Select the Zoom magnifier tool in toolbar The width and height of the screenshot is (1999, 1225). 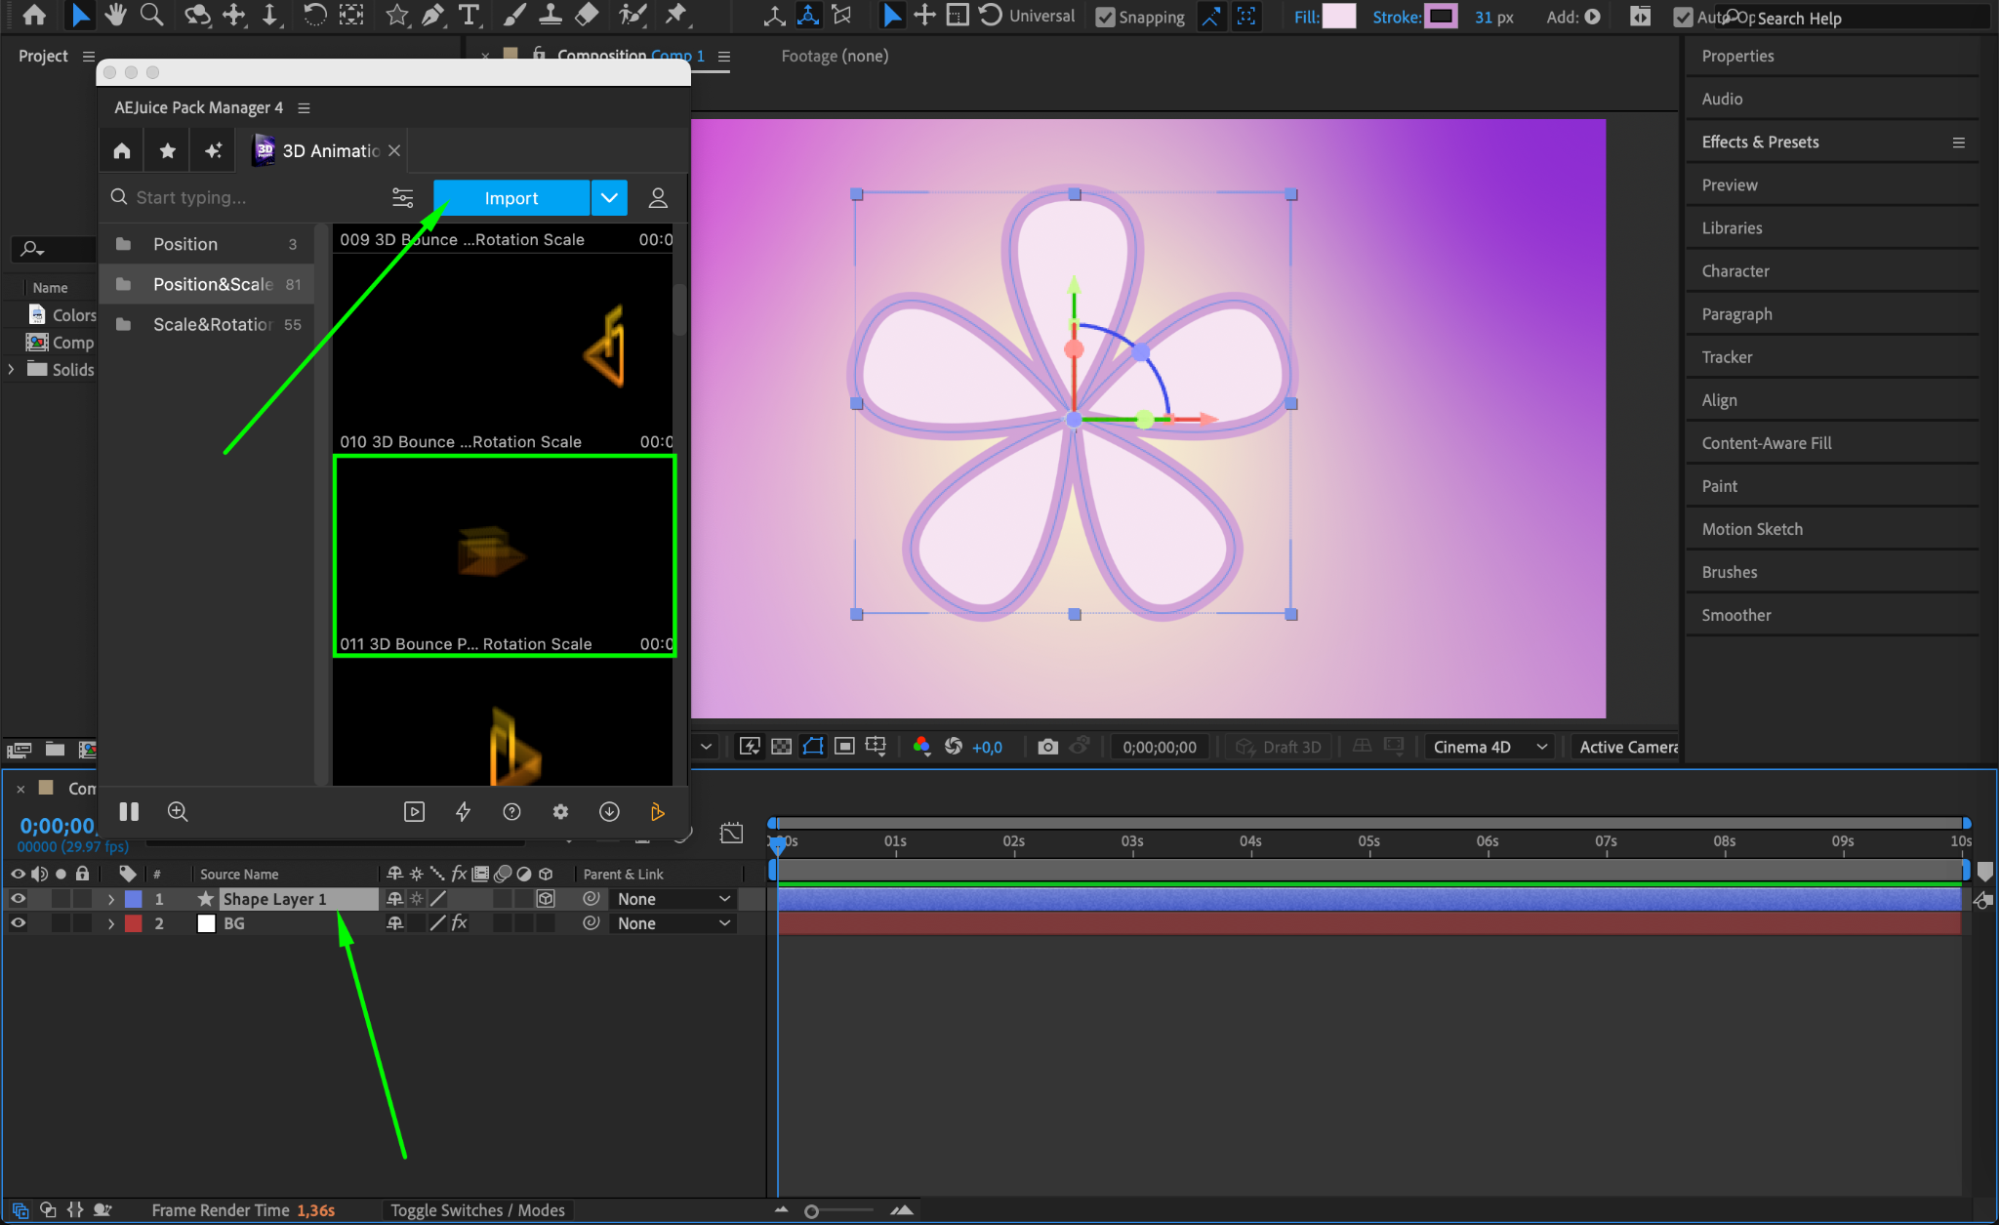point(152,15)
